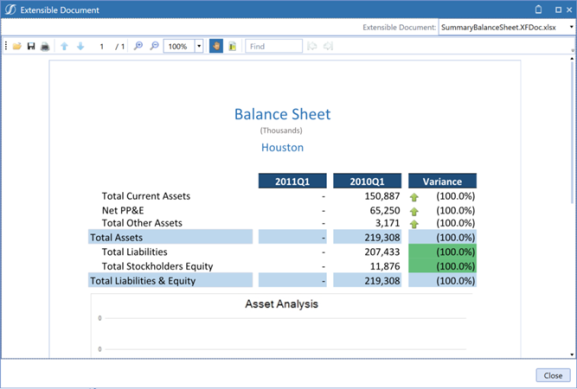Go to next page with down arrow

click(x=80, y=46)
